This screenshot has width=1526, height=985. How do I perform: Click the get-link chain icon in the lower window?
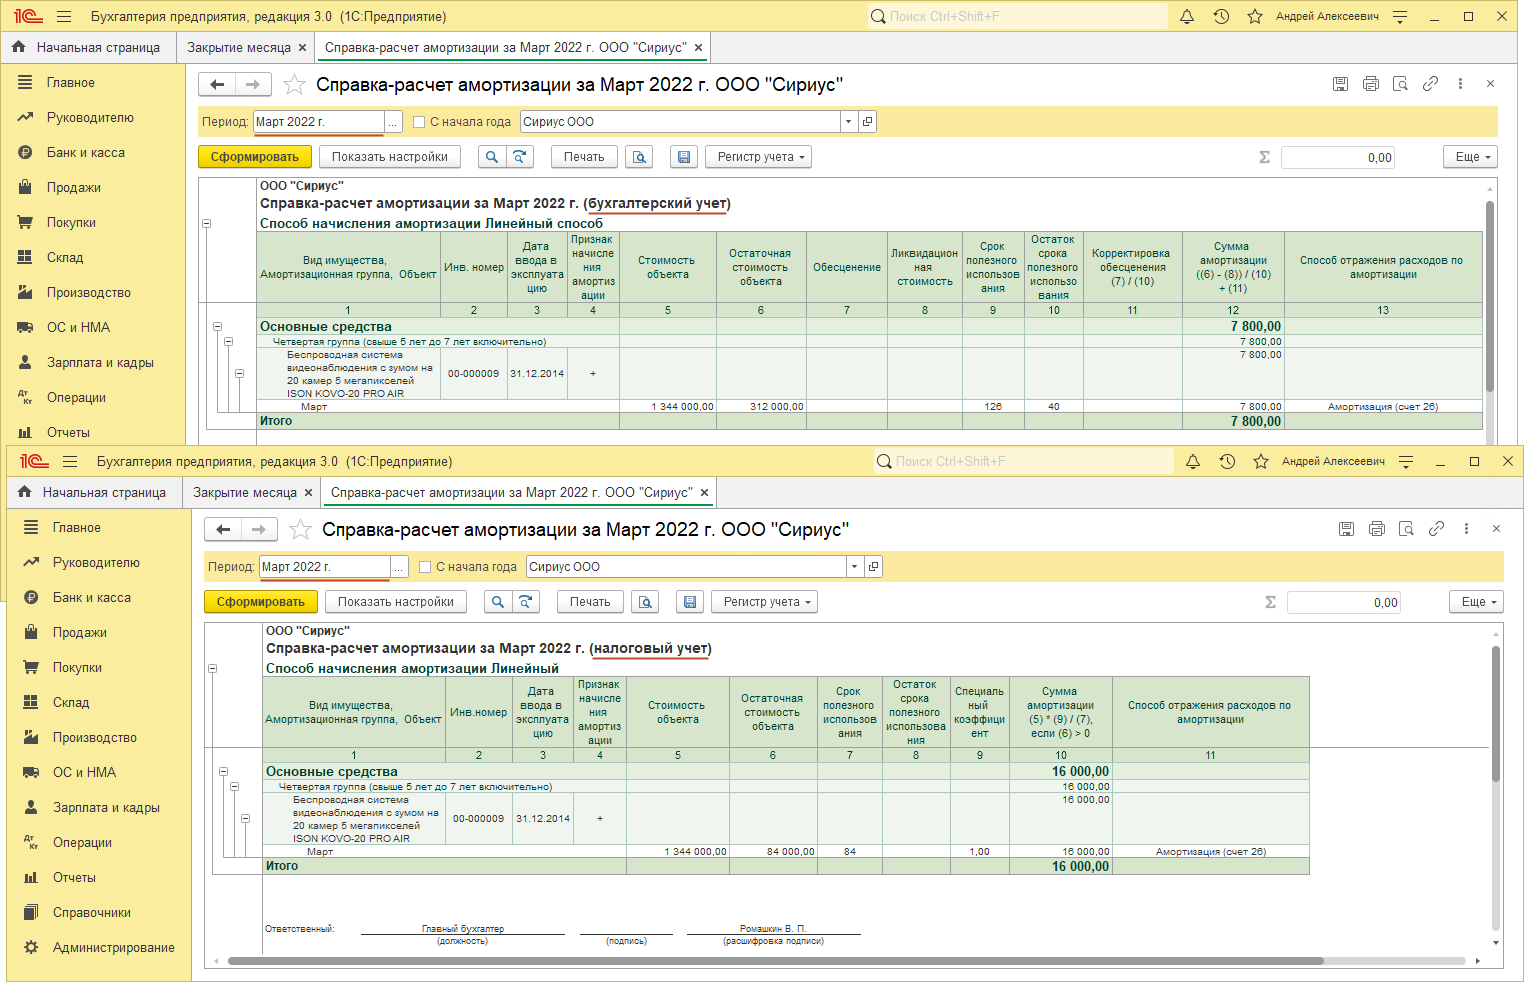(1437, 529)
